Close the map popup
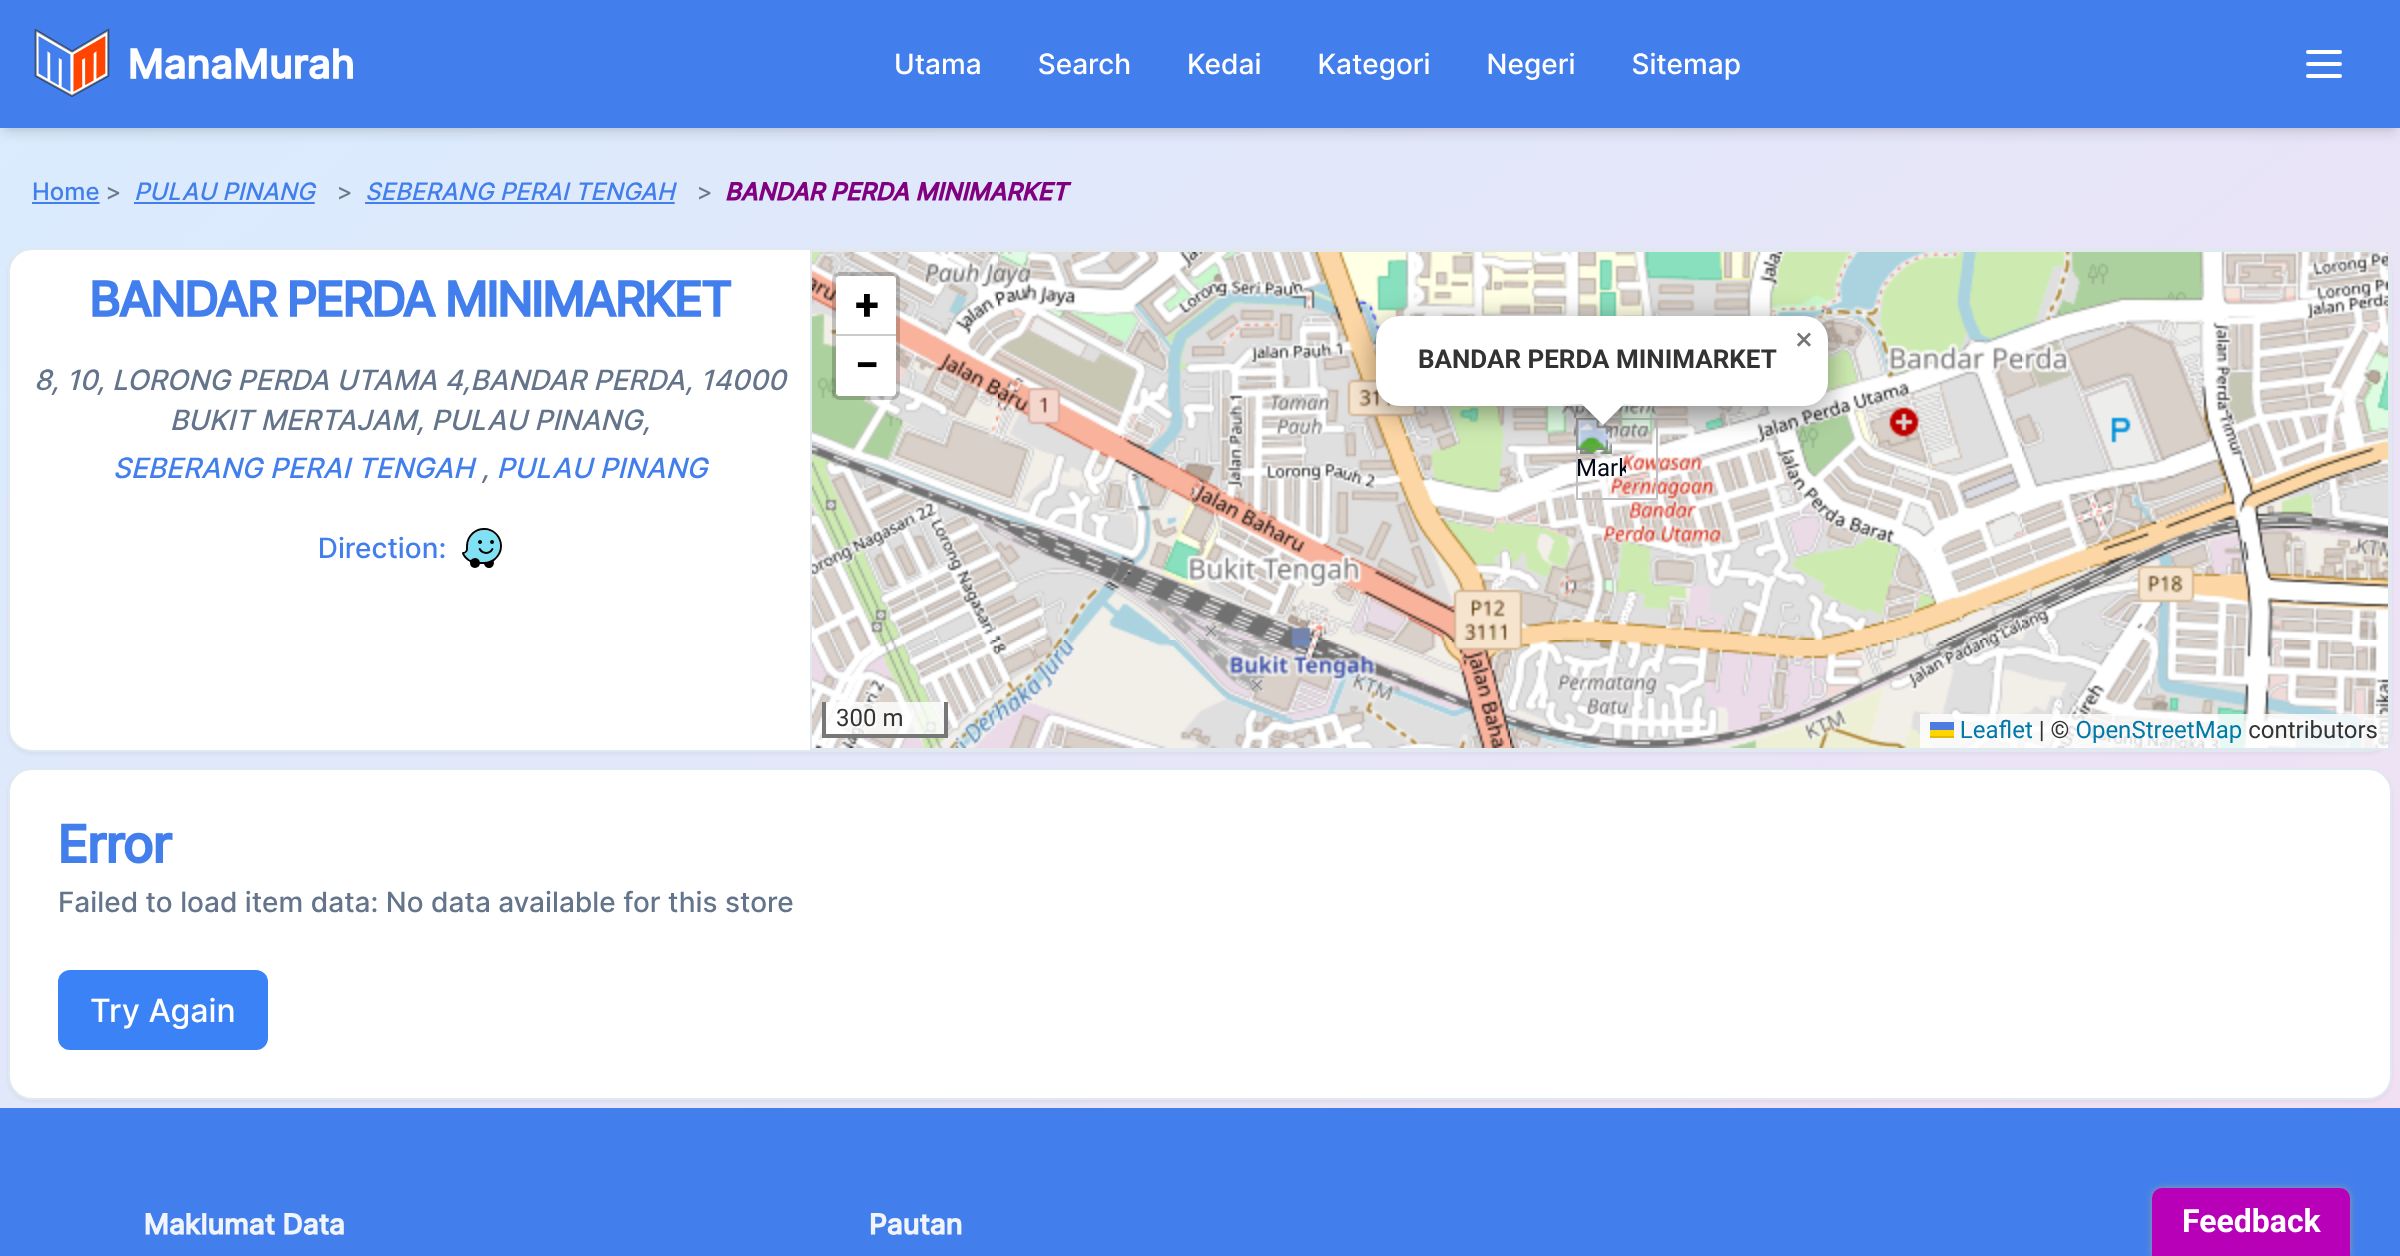Screen dimensions: 2400x1256 (1803, 340)
